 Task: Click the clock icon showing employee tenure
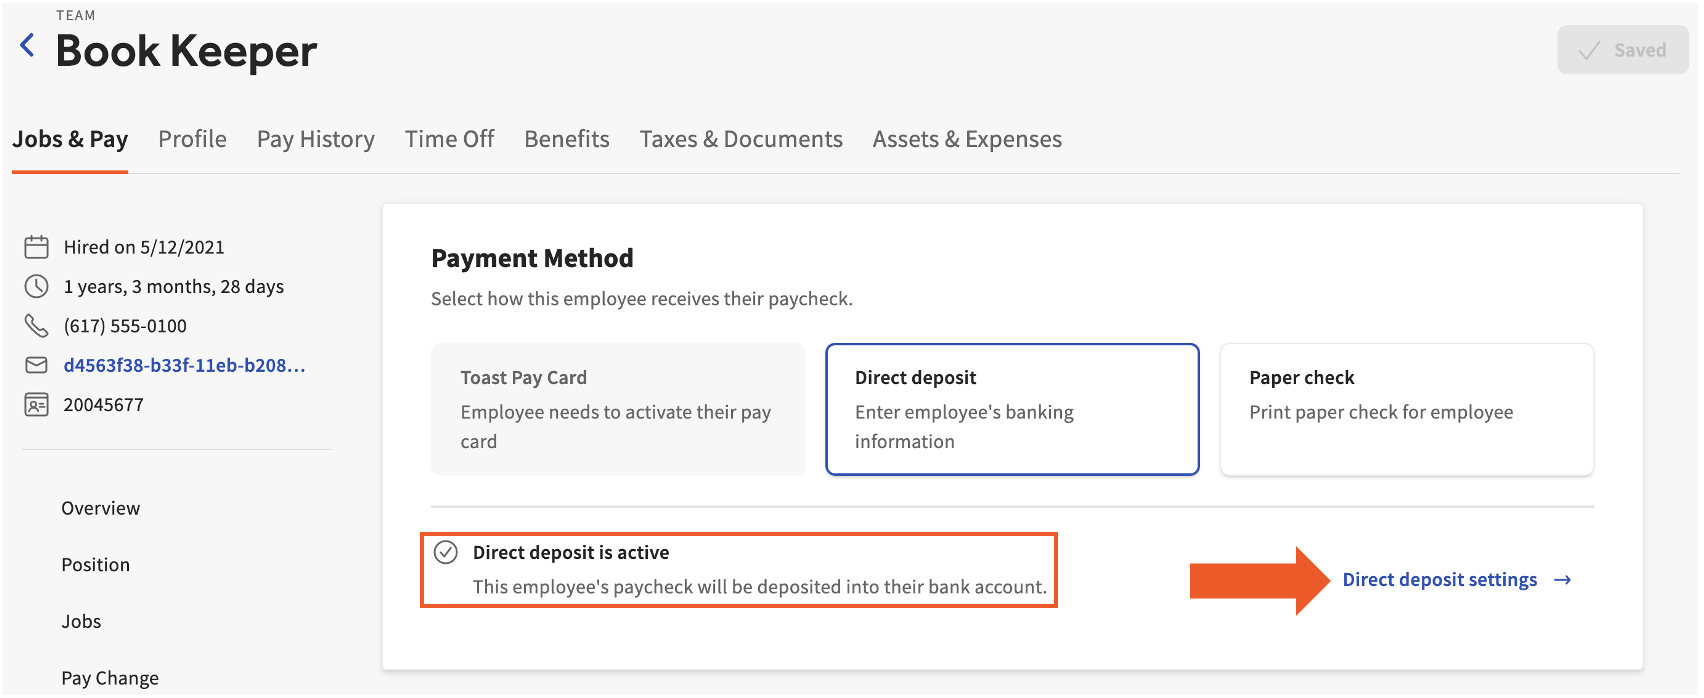click(36, 286)
